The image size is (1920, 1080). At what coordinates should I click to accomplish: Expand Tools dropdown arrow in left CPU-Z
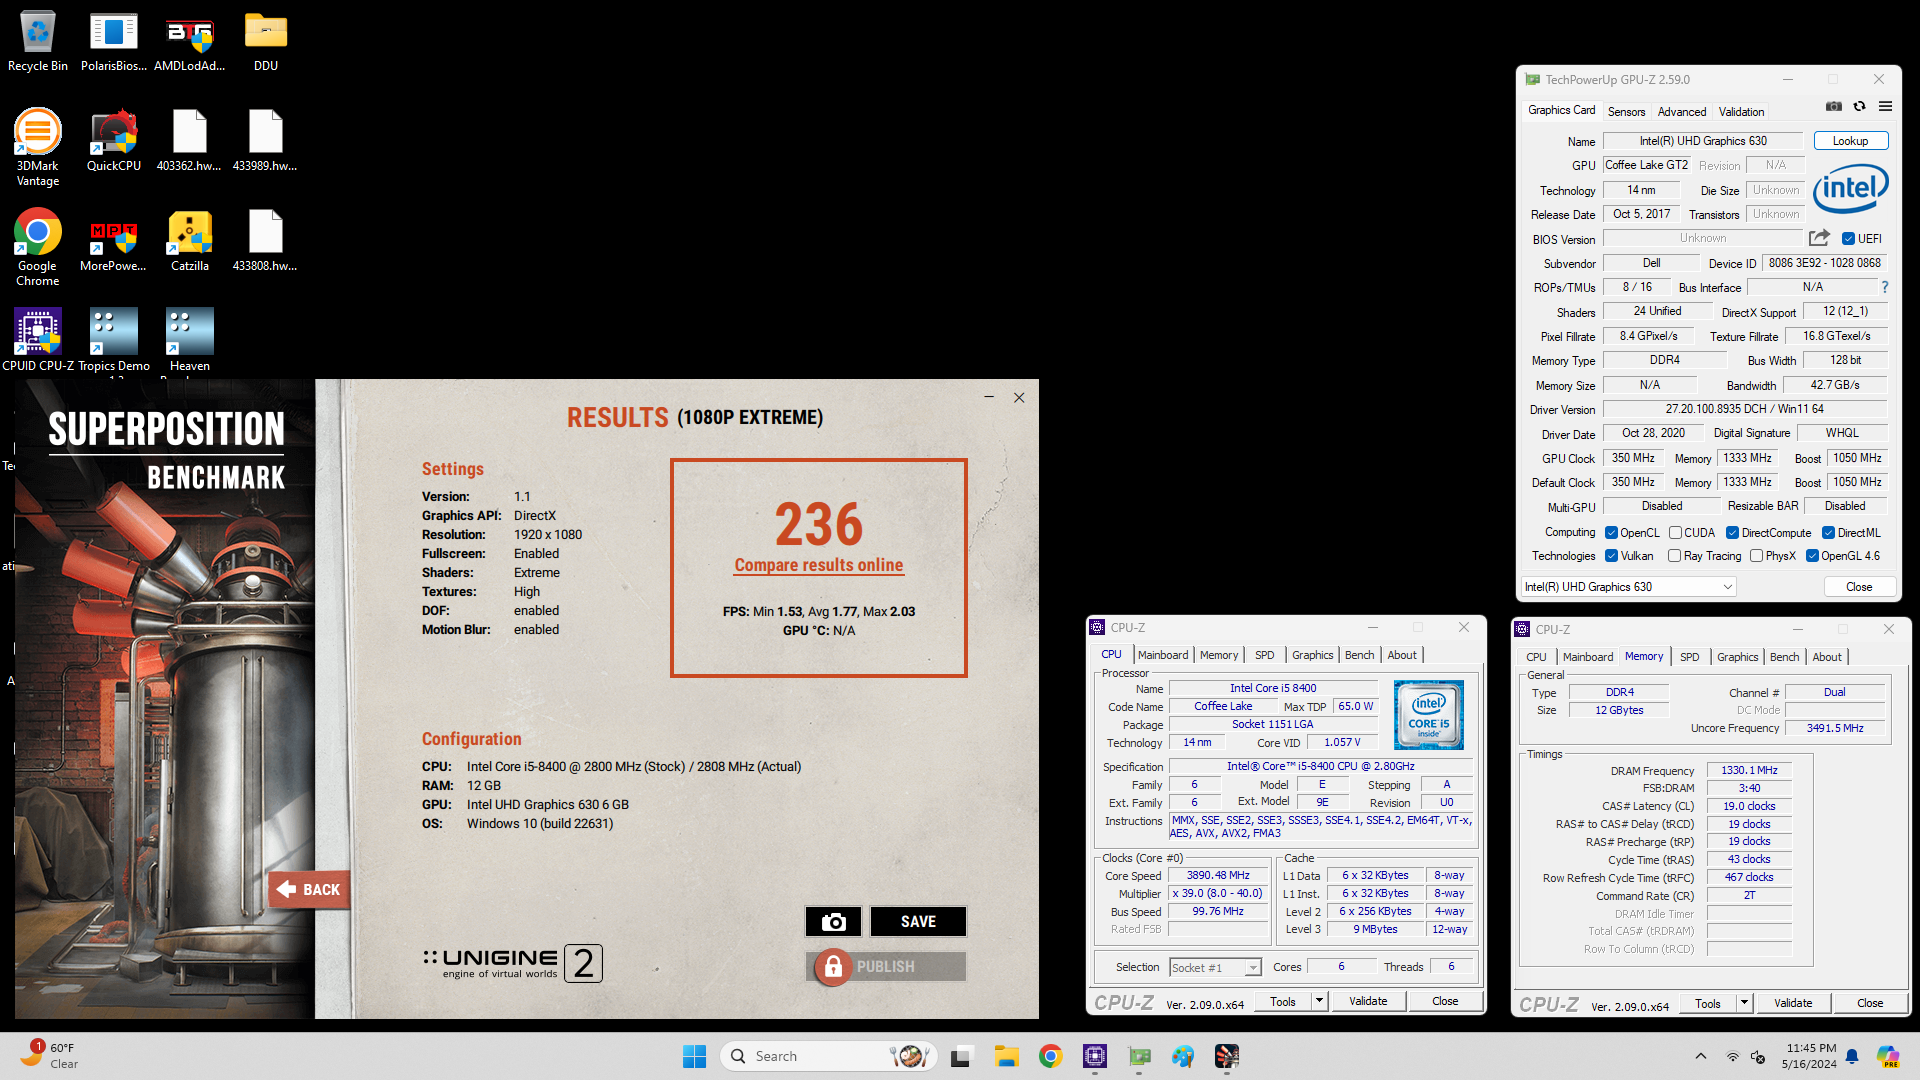click(1319, 1001)
